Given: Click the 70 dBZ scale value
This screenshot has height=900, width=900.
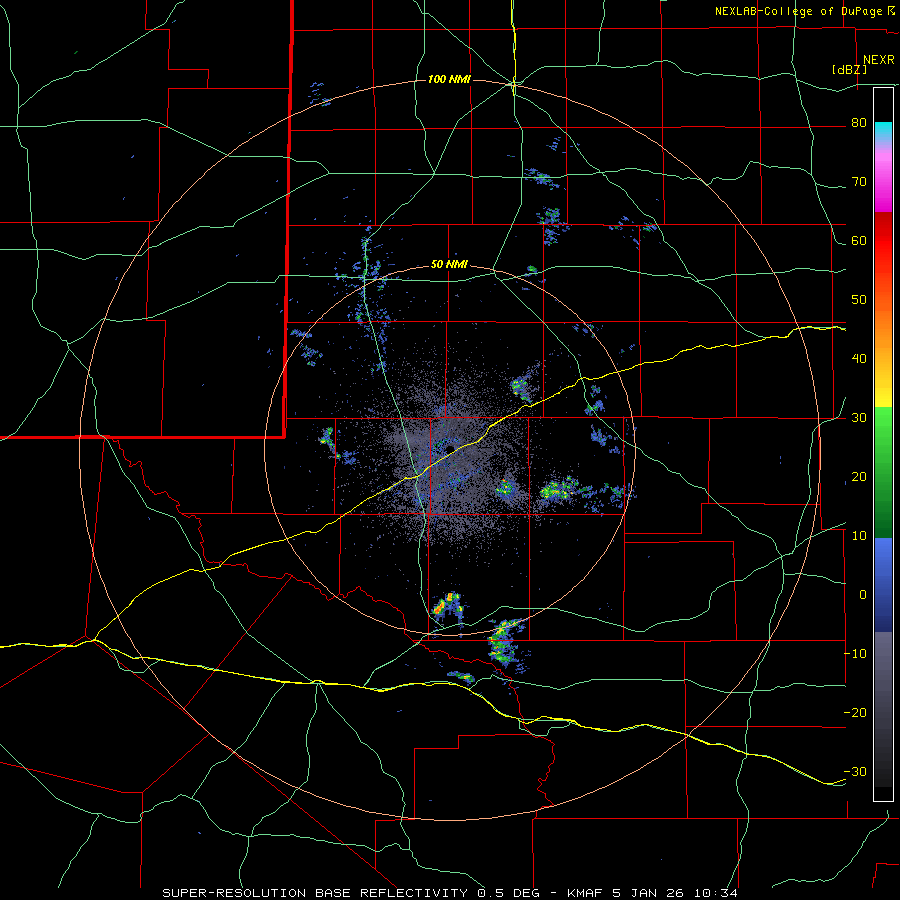Looking at the screenshot, I should coord(858,182).
